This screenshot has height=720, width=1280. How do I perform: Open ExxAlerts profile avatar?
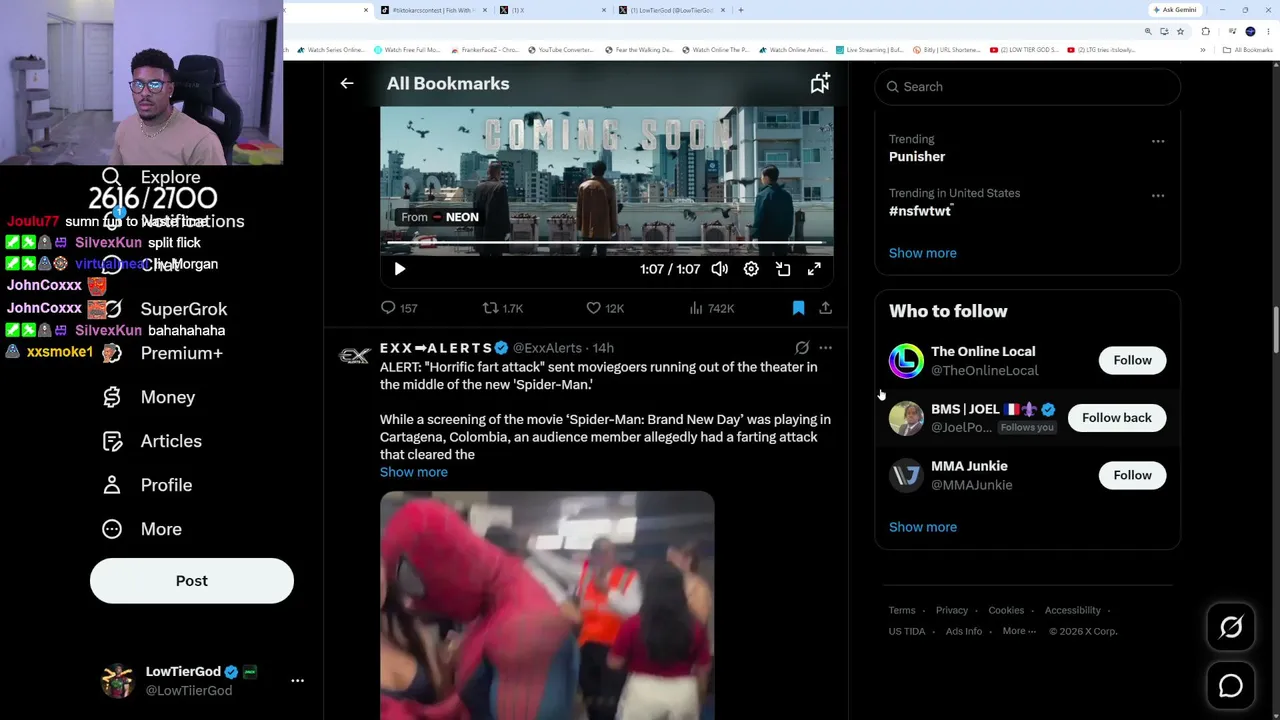pos(355,356)
